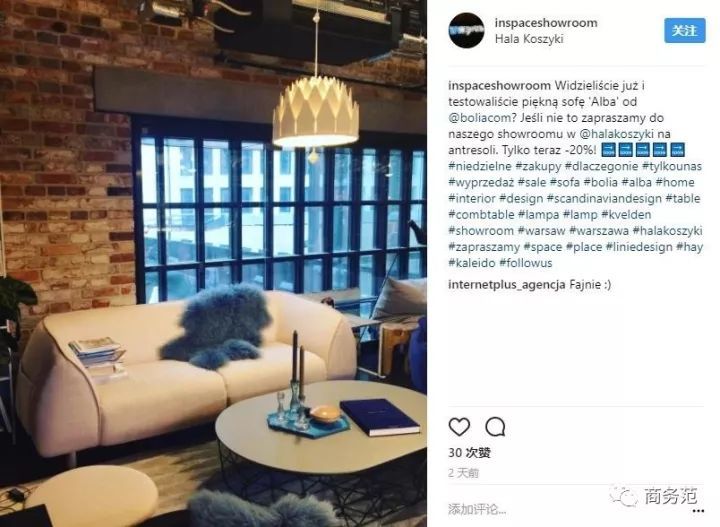720x527 pixels.
Task: Like the post with heart icon
Action: pos(459,427)
